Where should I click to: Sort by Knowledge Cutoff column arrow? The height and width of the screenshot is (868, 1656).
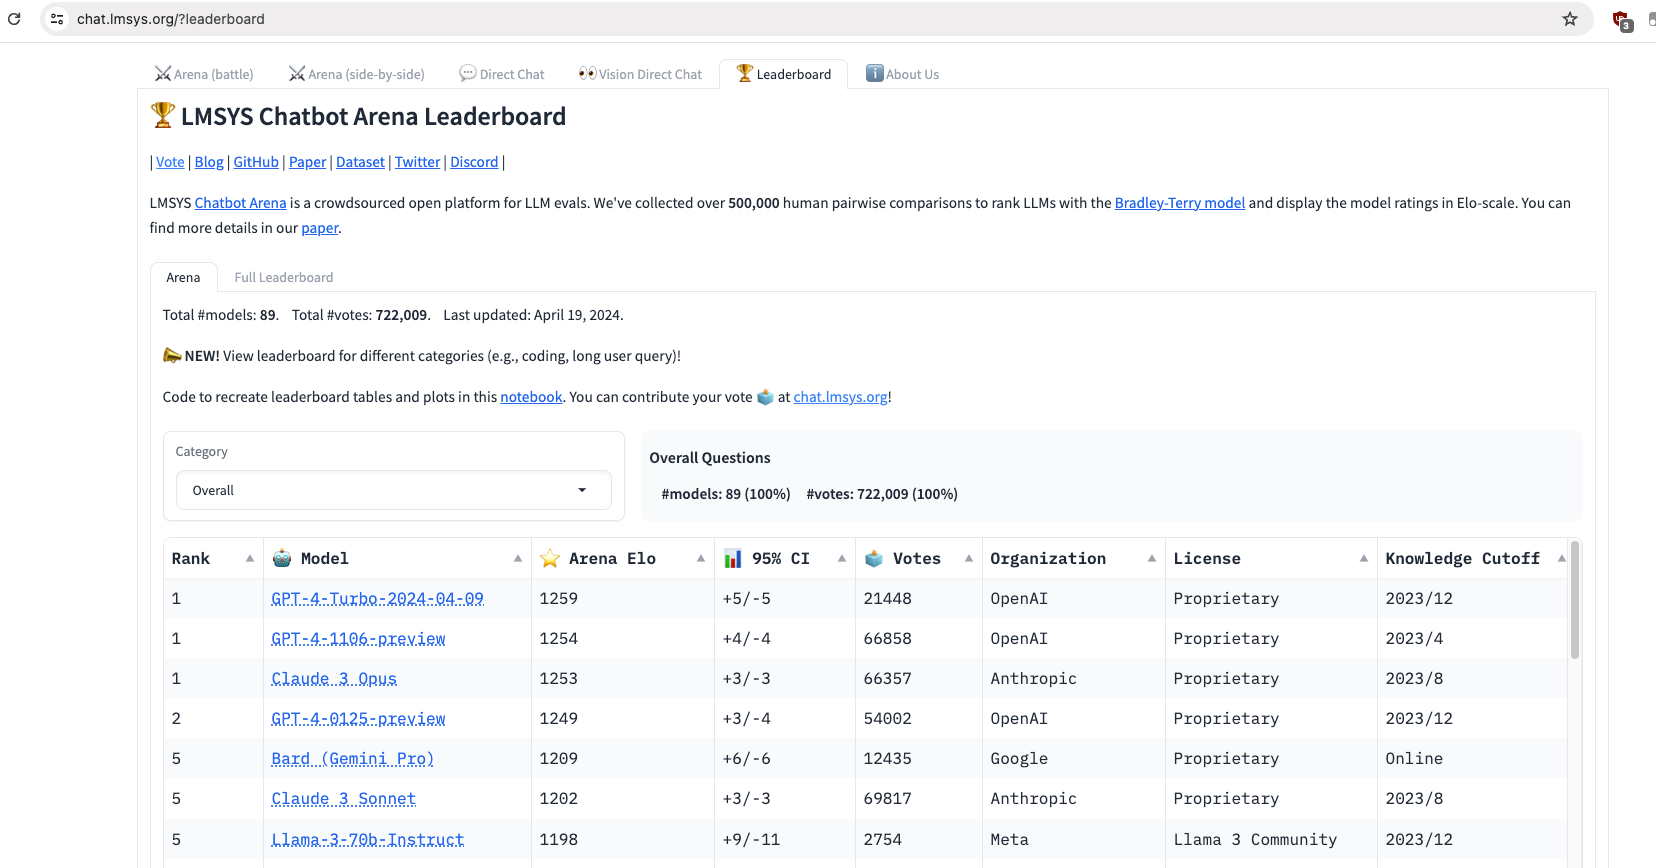tap(1561, 558)
